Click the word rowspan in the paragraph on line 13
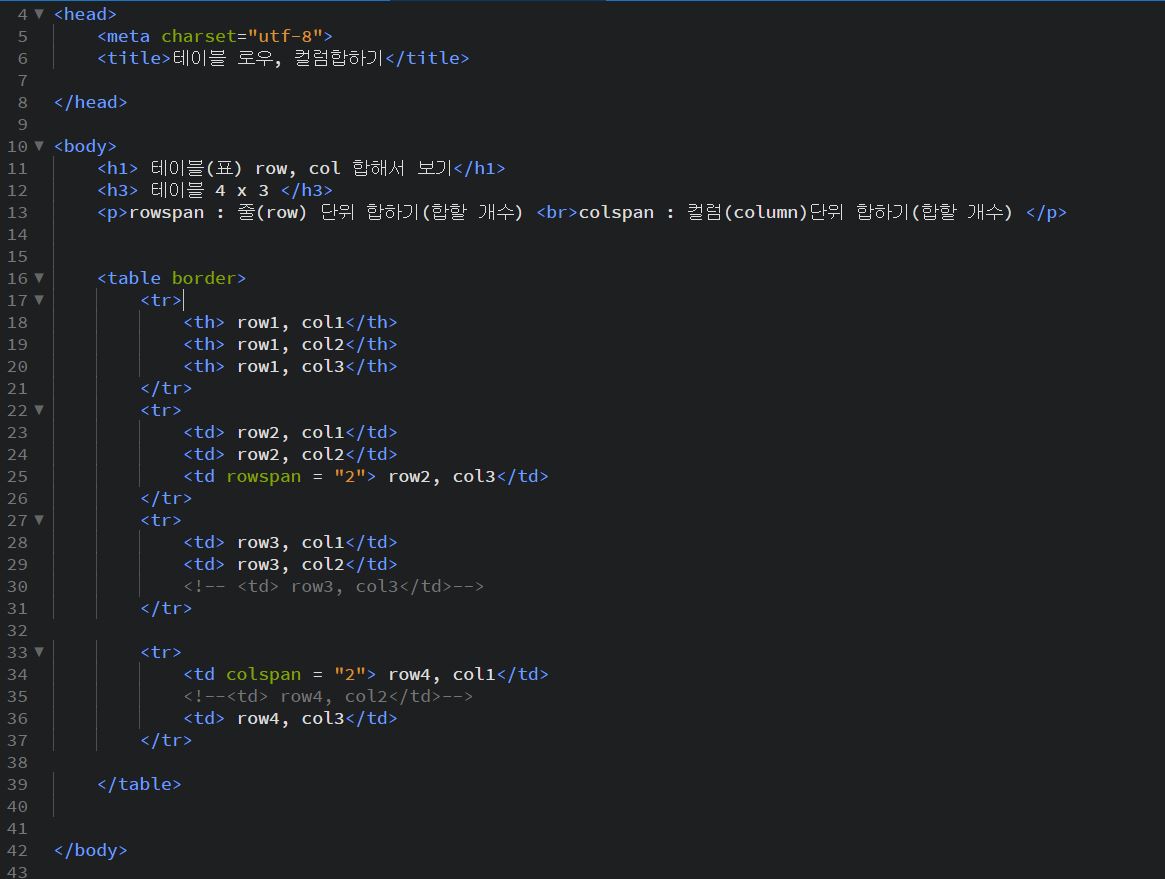The image size is (1165, 879). pos(166,213)
